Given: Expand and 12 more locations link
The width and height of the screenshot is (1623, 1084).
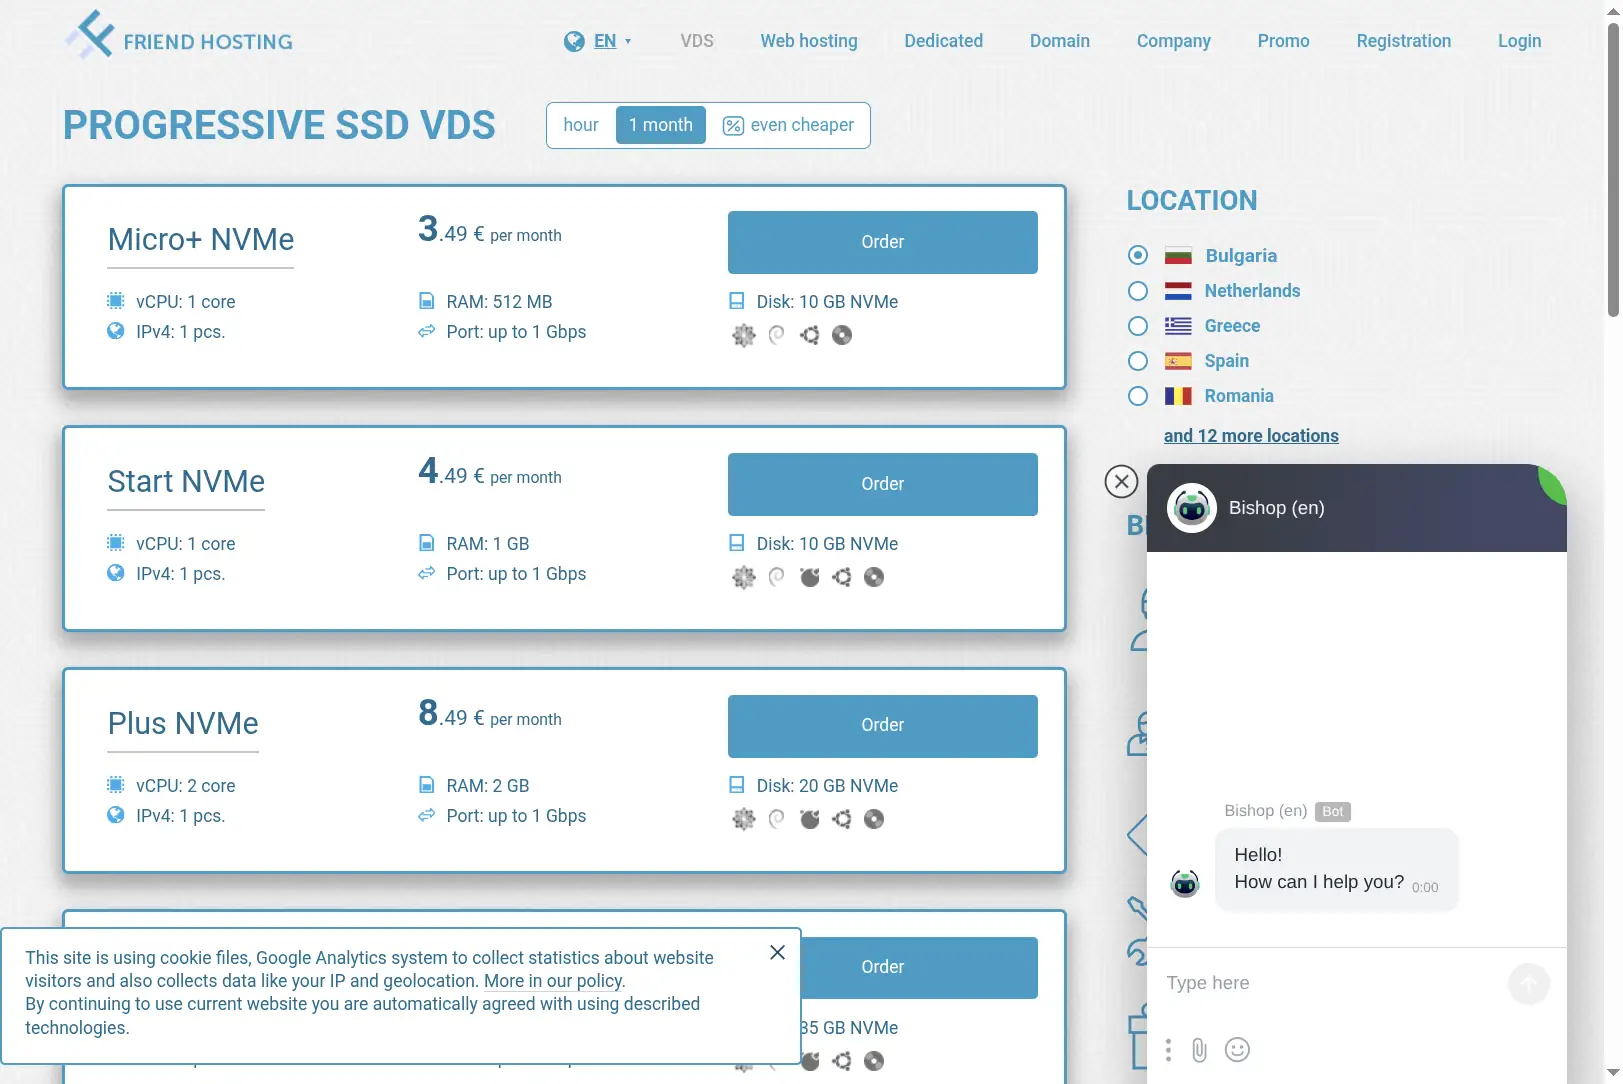Looking at the screenshot, I should 1251,436.
